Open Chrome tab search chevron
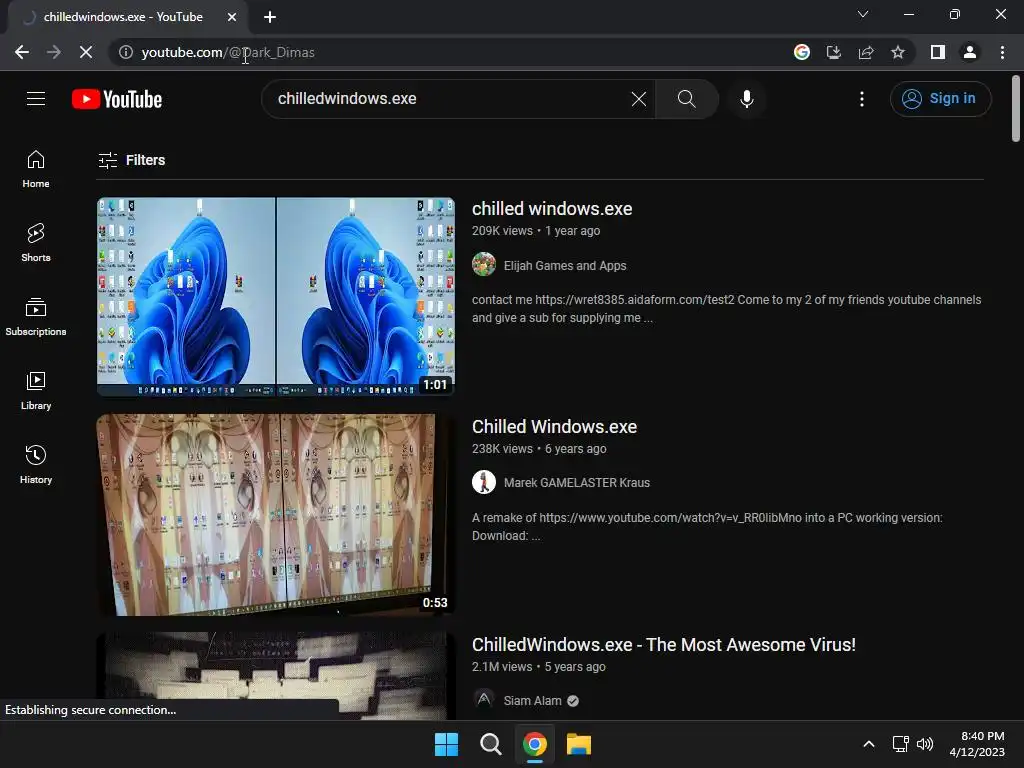The image size is (1024, 768). pos(863,14)
